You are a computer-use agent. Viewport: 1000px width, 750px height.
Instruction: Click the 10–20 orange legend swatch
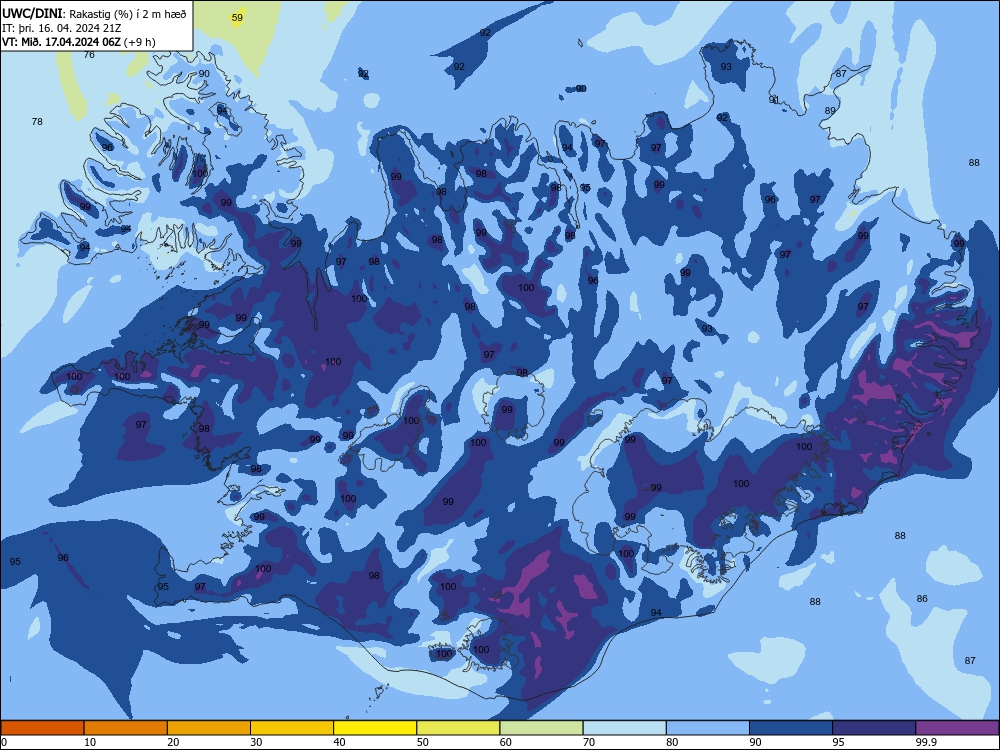click(126, 728)
